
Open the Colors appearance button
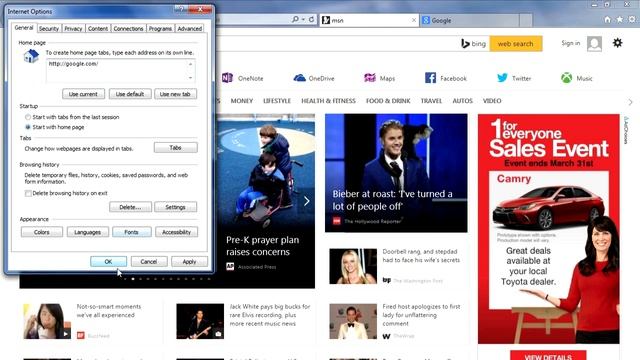(42, 232)
